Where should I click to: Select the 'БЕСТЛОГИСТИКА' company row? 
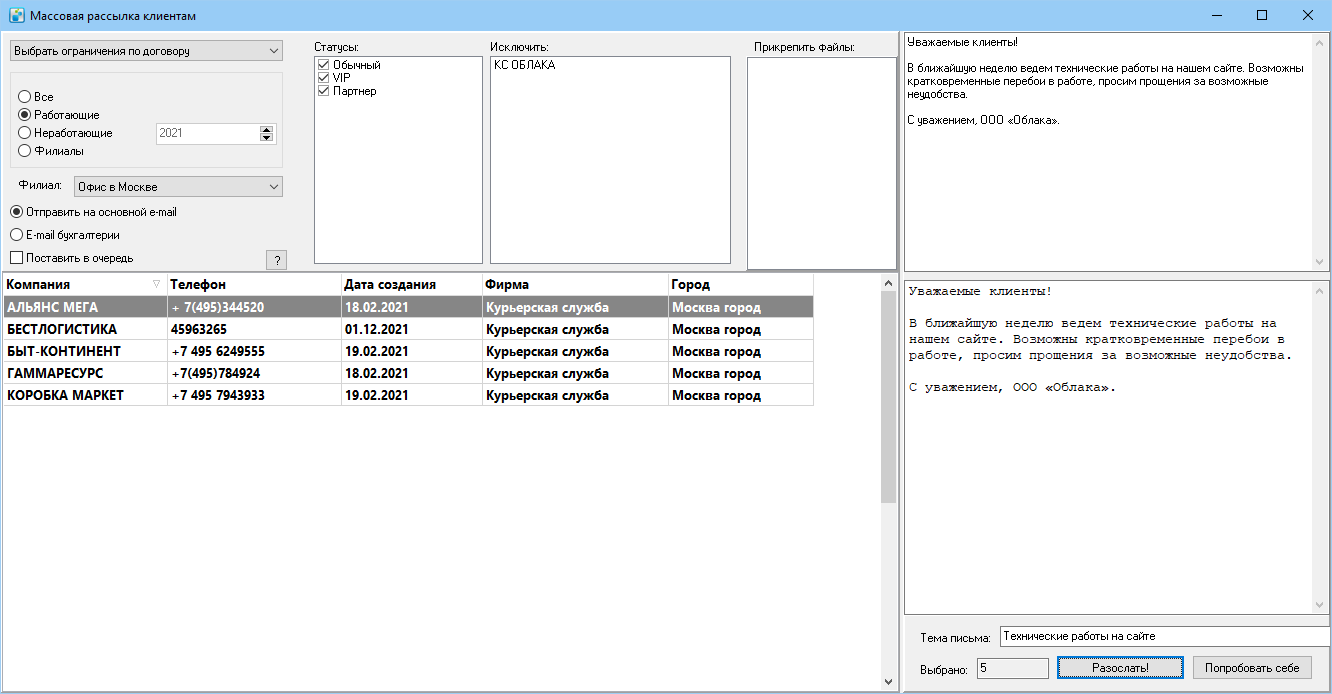tap(408, 329)
